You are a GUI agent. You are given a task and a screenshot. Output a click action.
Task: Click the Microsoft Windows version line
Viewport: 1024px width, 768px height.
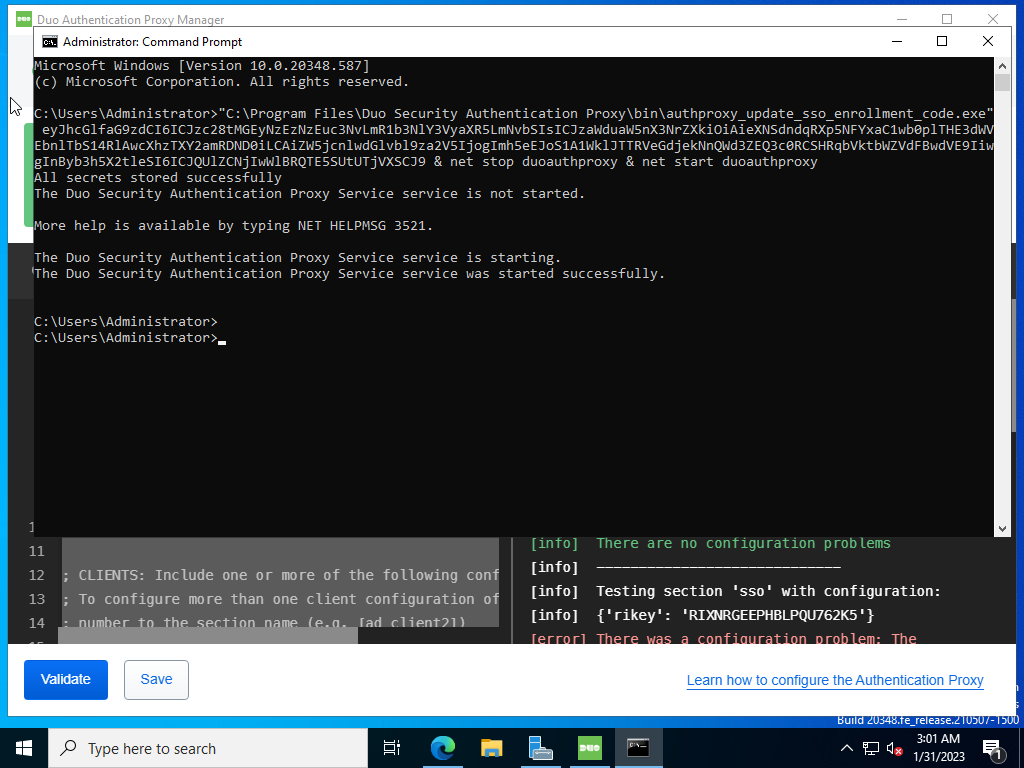click(x=202, y=65)
